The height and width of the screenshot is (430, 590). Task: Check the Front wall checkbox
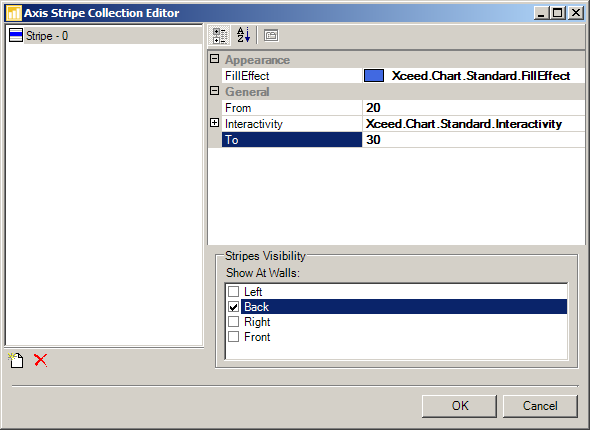pos(233,337)
